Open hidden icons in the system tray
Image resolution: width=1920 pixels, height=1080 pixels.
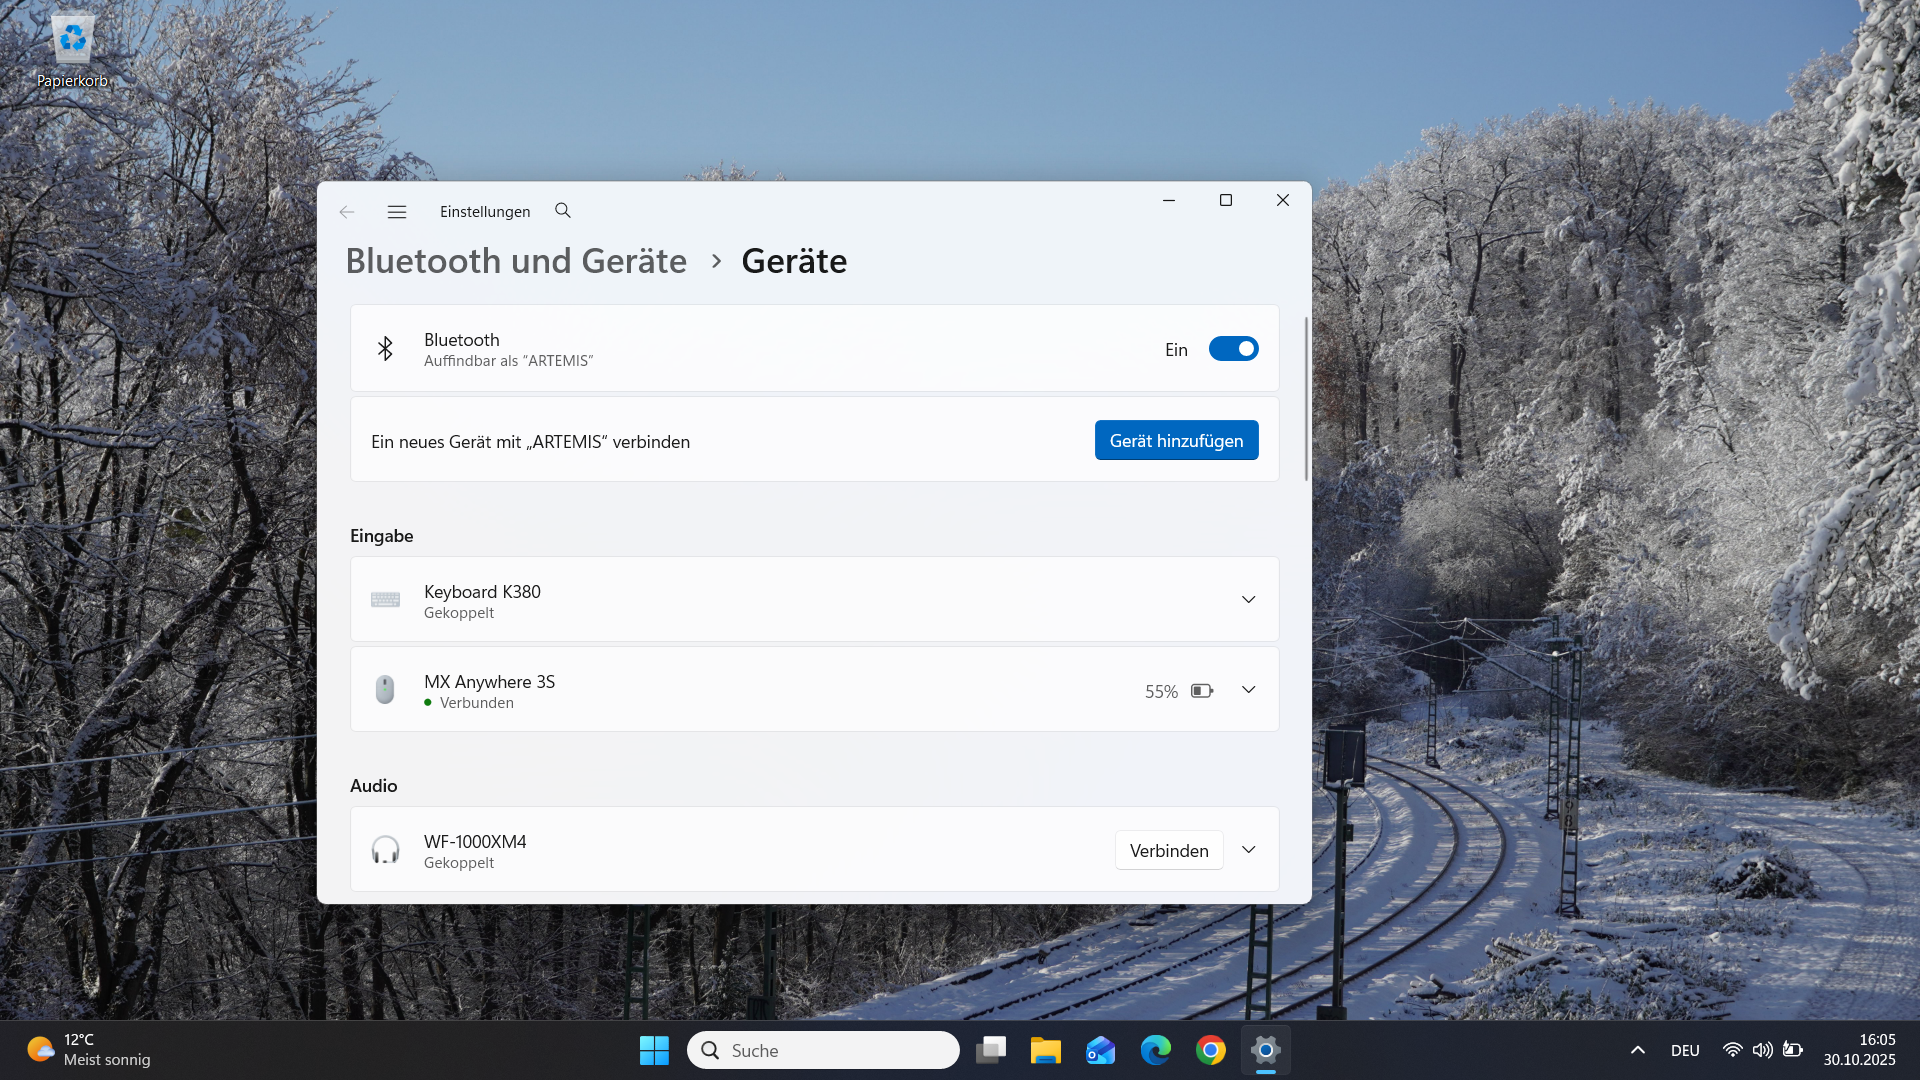pyautogui.click(x=1637, y=1050)
